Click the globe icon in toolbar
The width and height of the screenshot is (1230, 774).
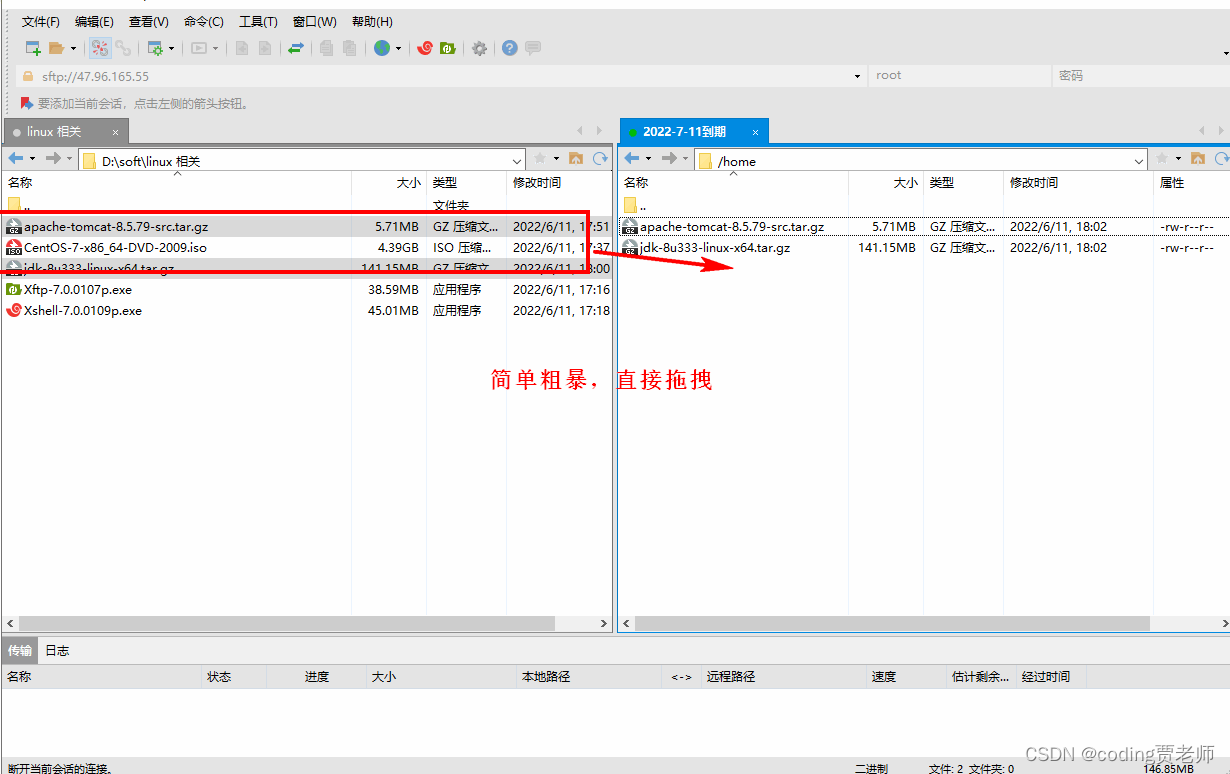[x=382, y=48]
